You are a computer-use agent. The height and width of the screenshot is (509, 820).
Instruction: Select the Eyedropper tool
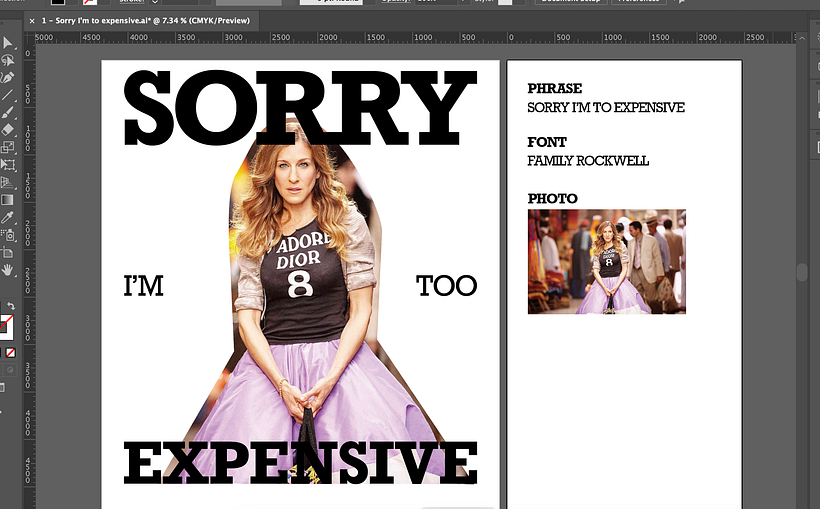tap(7, 217)
